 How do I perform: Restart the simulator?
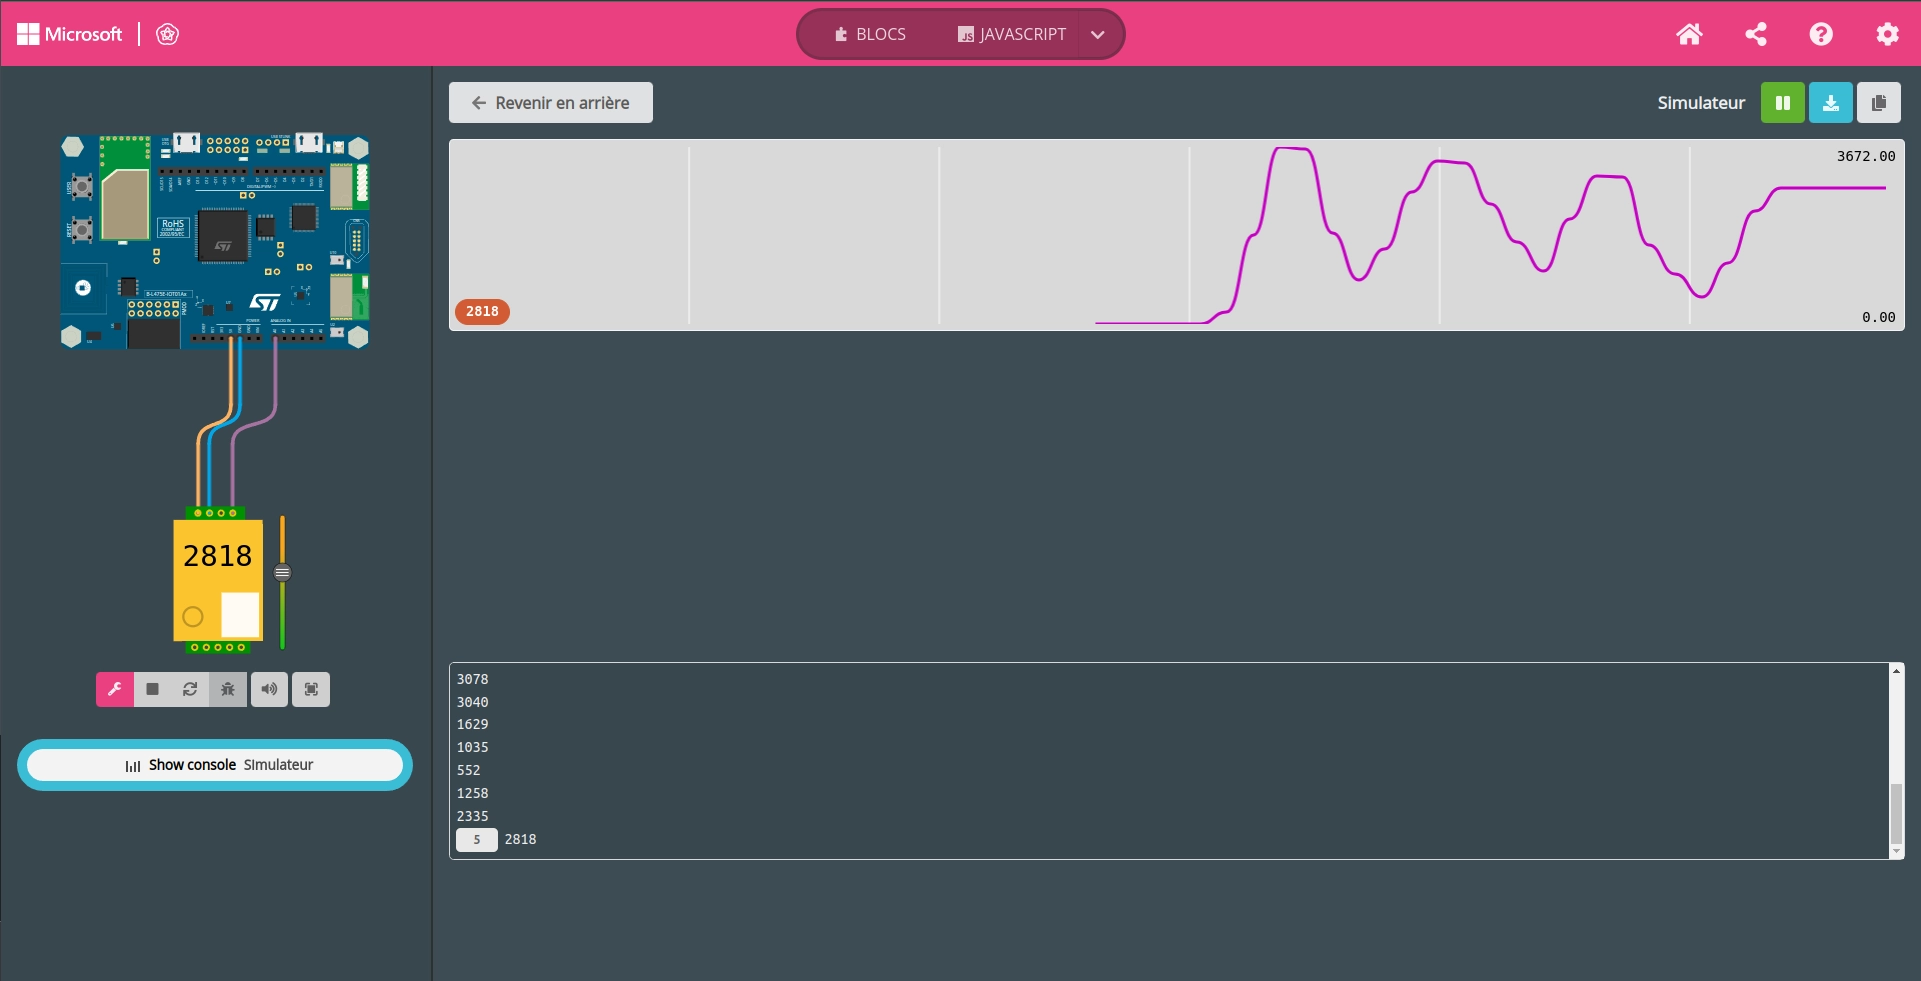coord(190,689)
